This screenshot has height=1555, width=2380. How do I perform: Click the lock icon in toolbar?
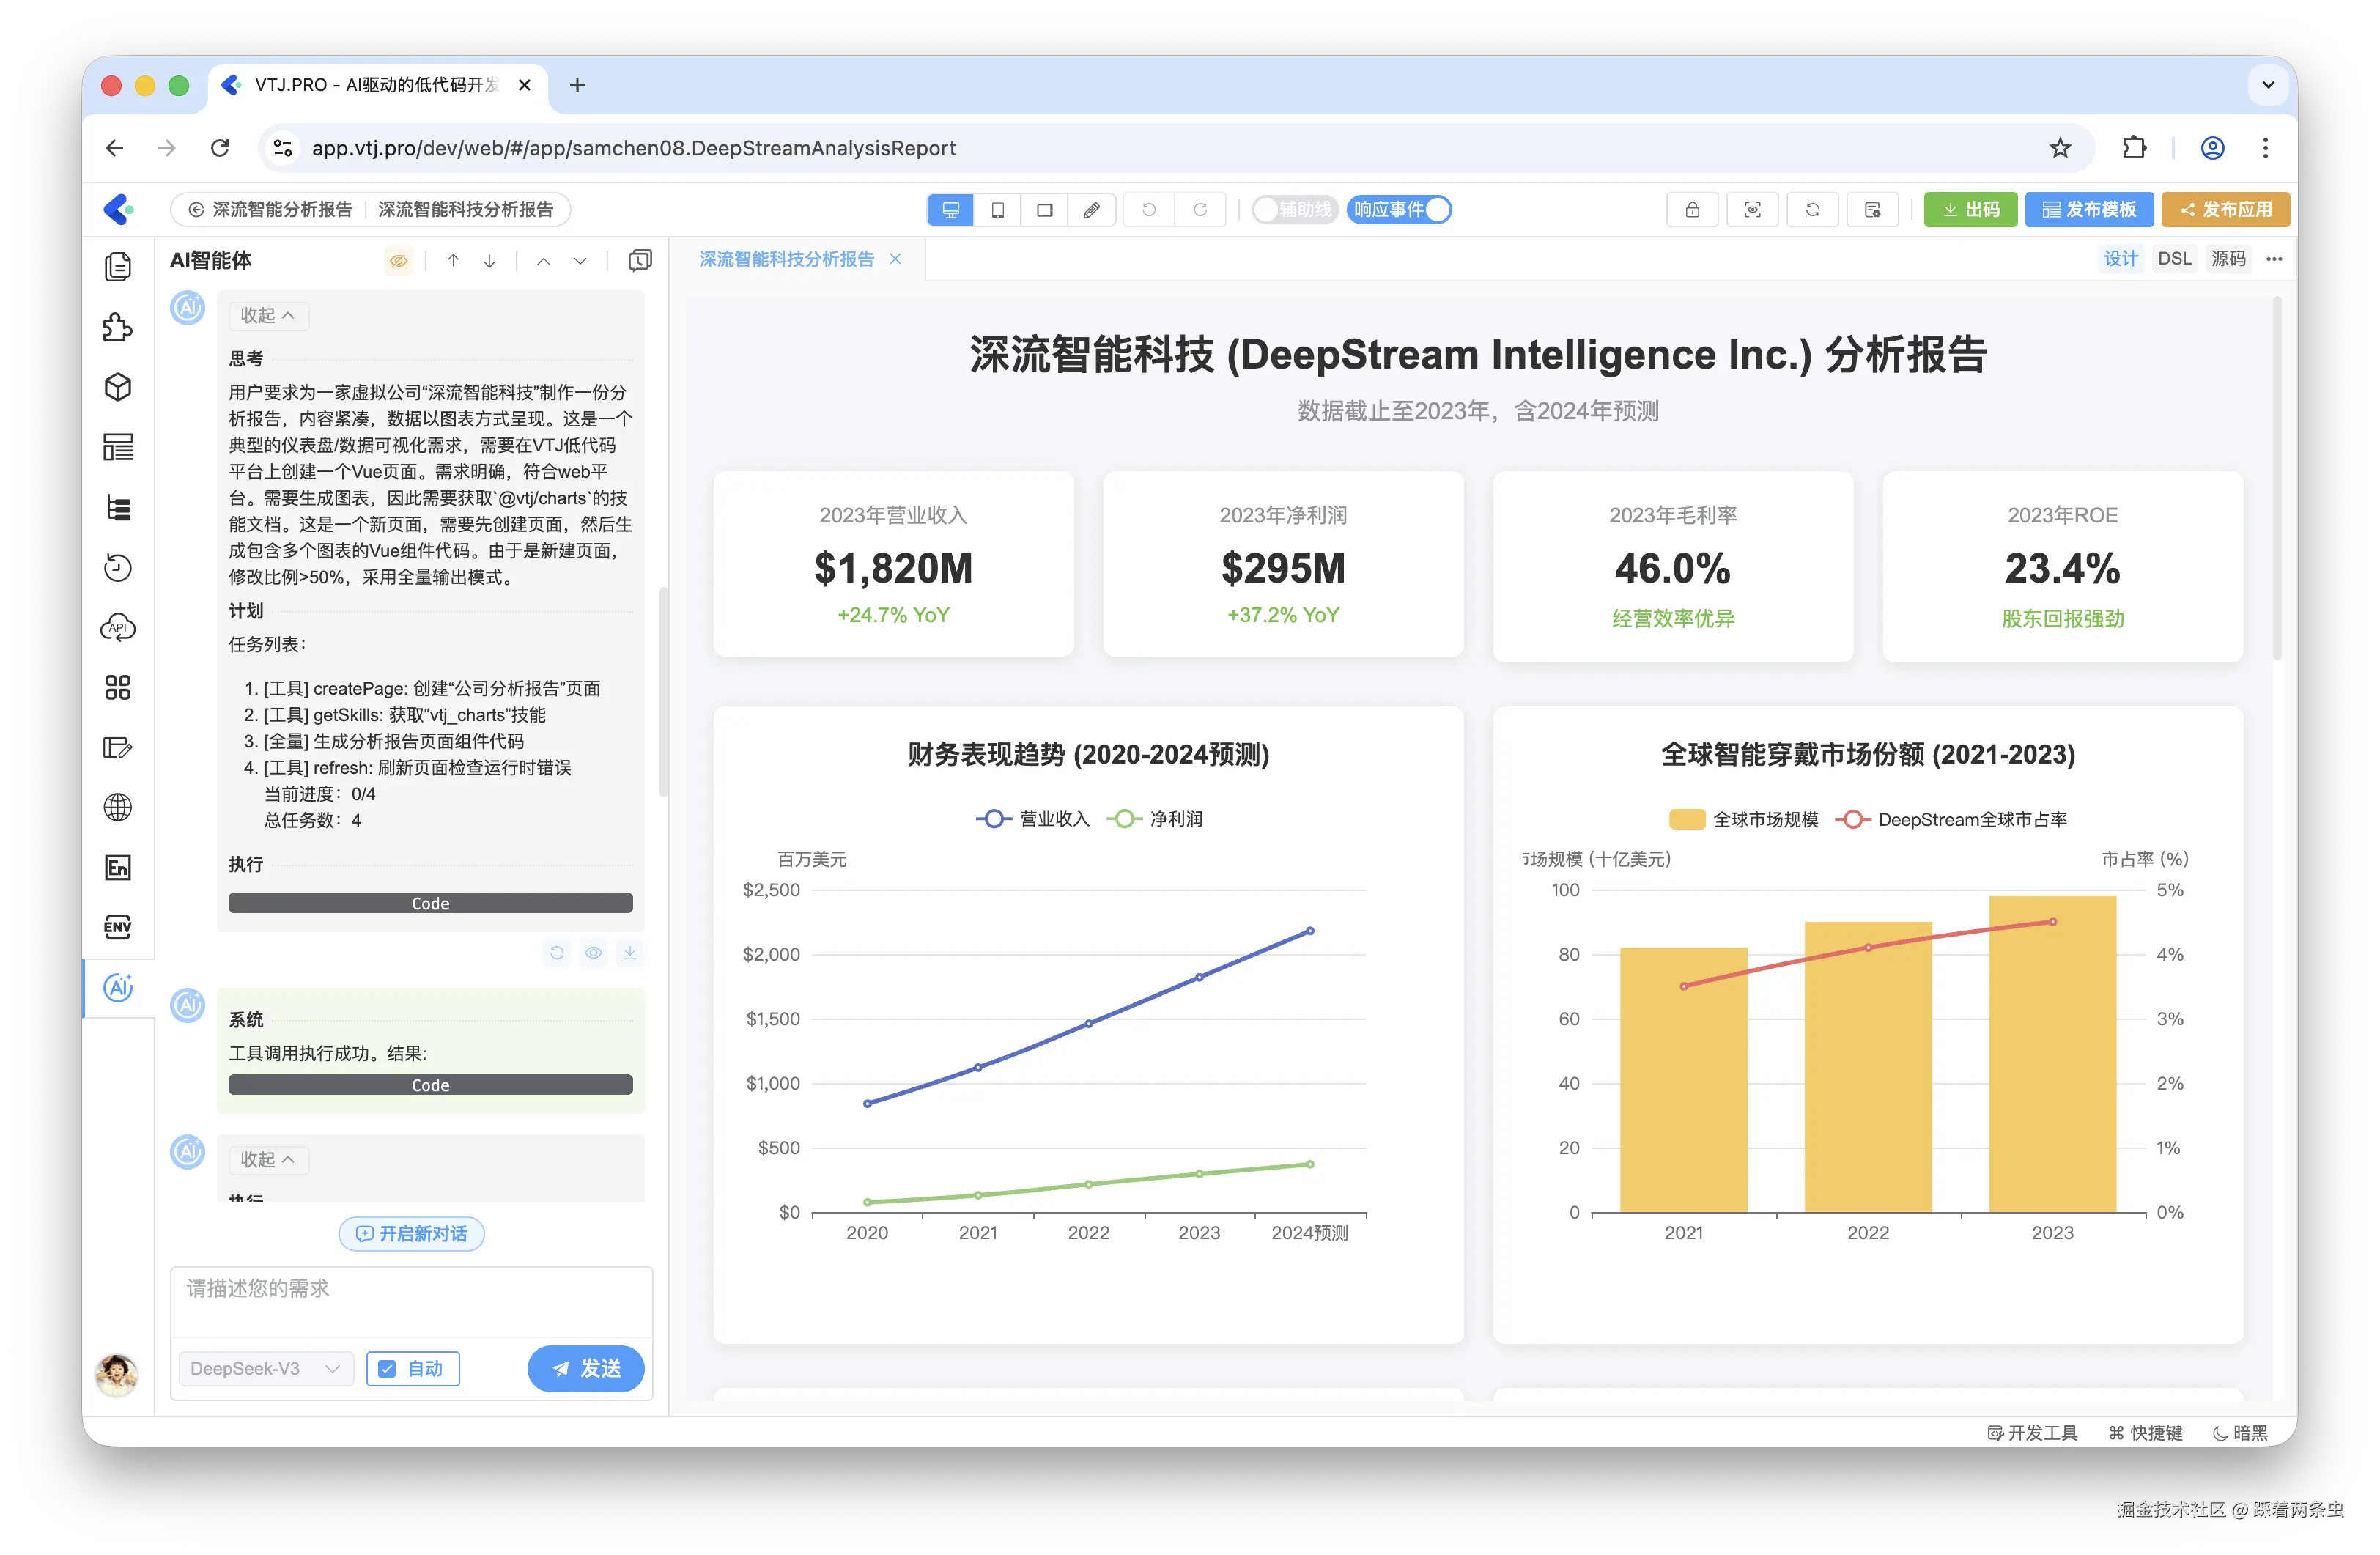pyautogui.click(x=1692, y=210)
